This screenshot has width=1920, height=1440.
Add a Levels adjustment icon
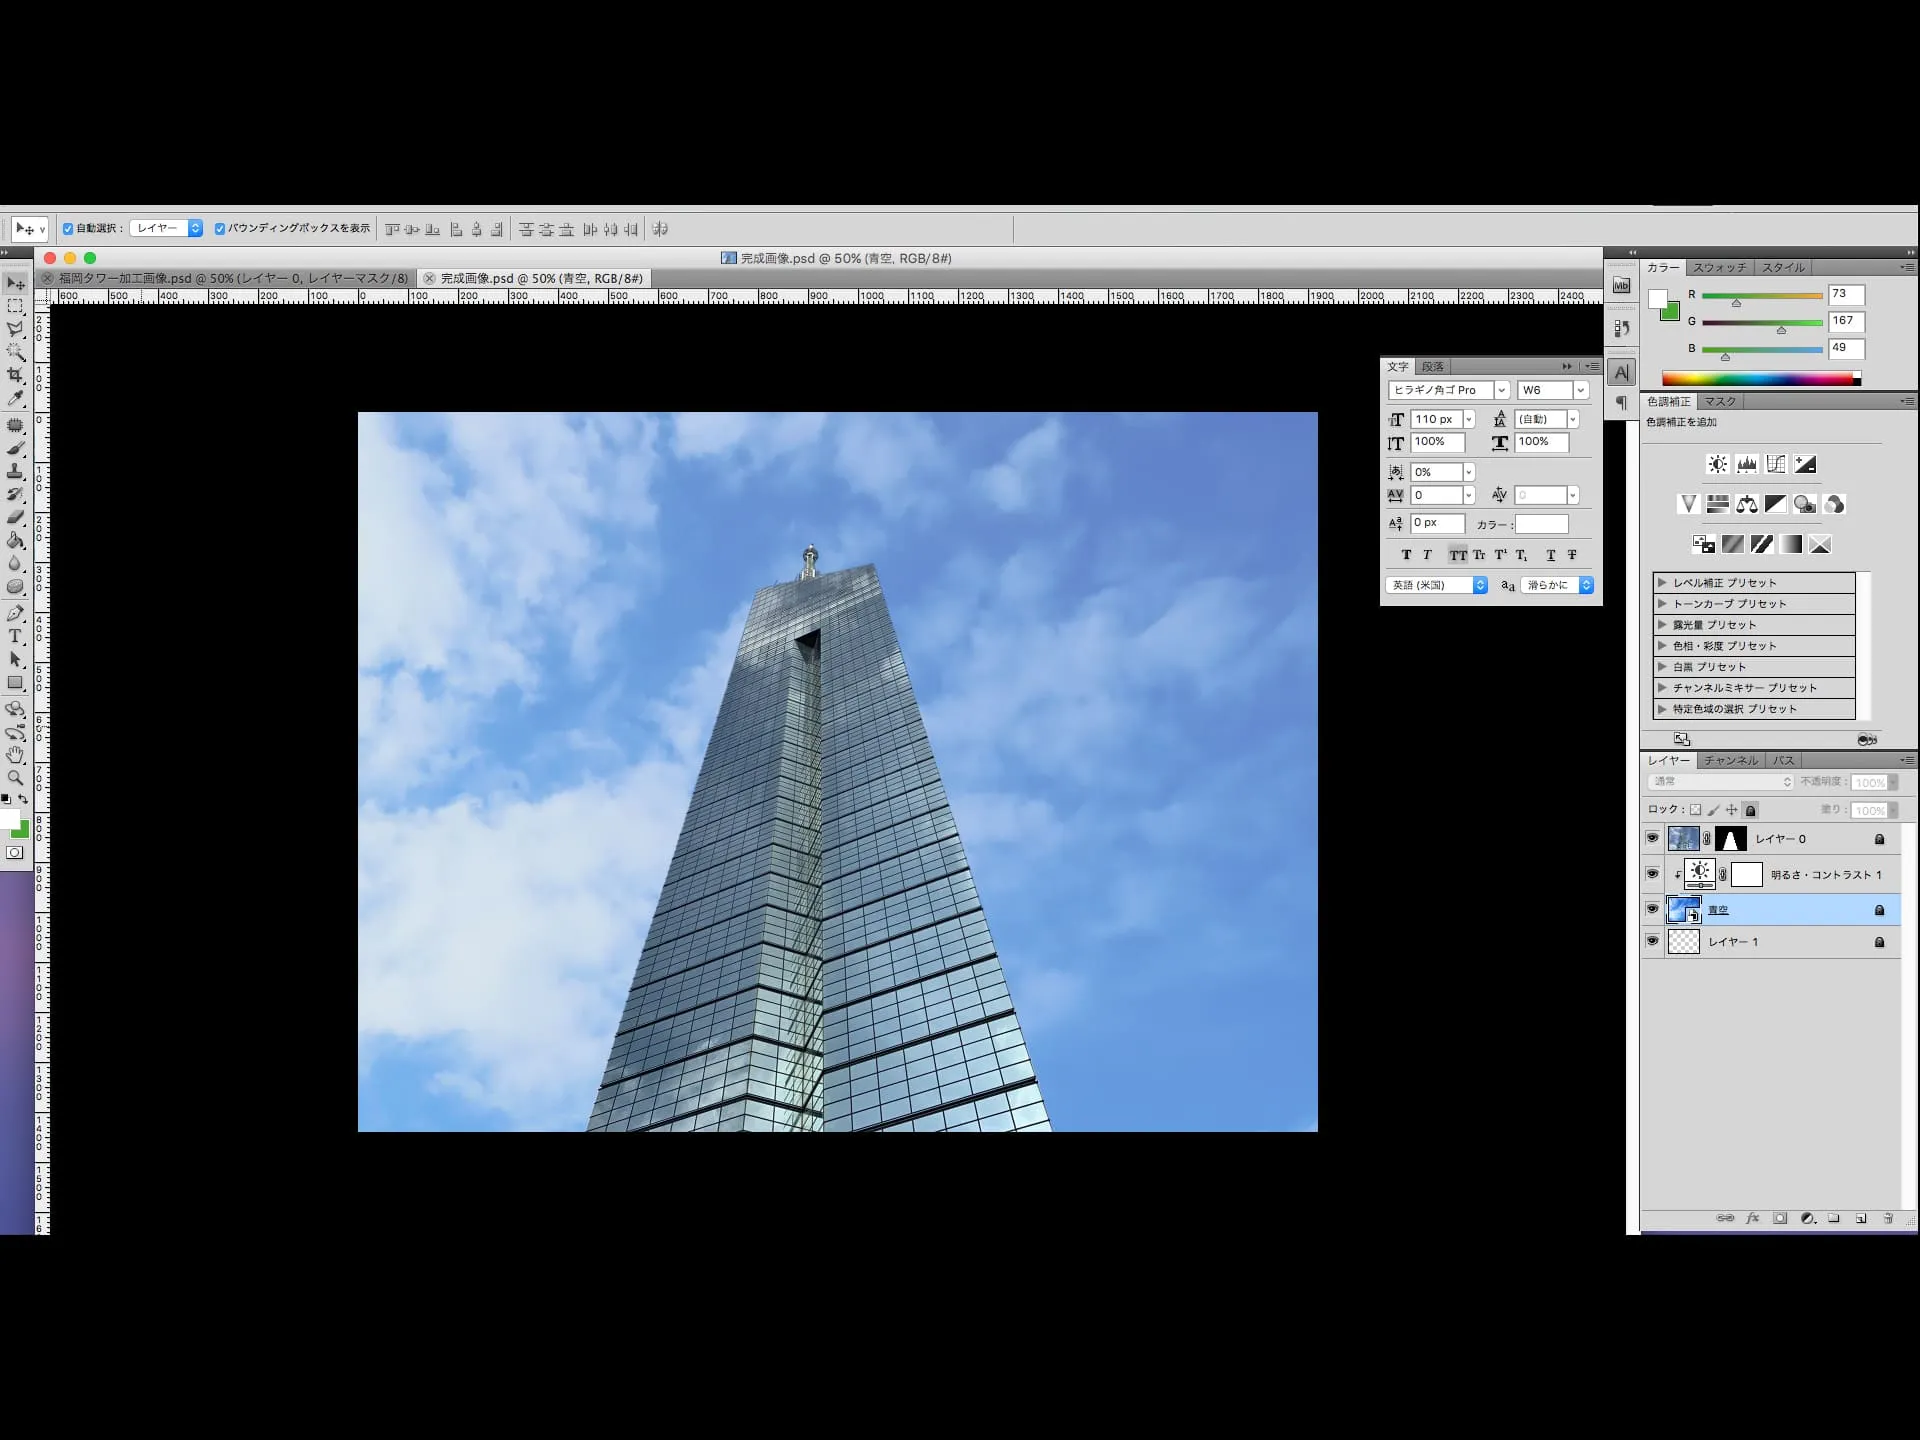click(1747, 464)
